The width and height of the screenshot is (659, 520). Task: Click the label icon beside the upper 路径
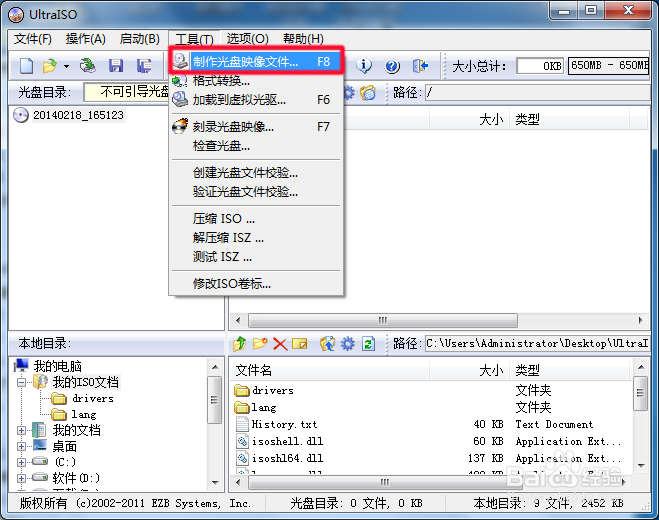pyautogui.click(x=368, y=92)
